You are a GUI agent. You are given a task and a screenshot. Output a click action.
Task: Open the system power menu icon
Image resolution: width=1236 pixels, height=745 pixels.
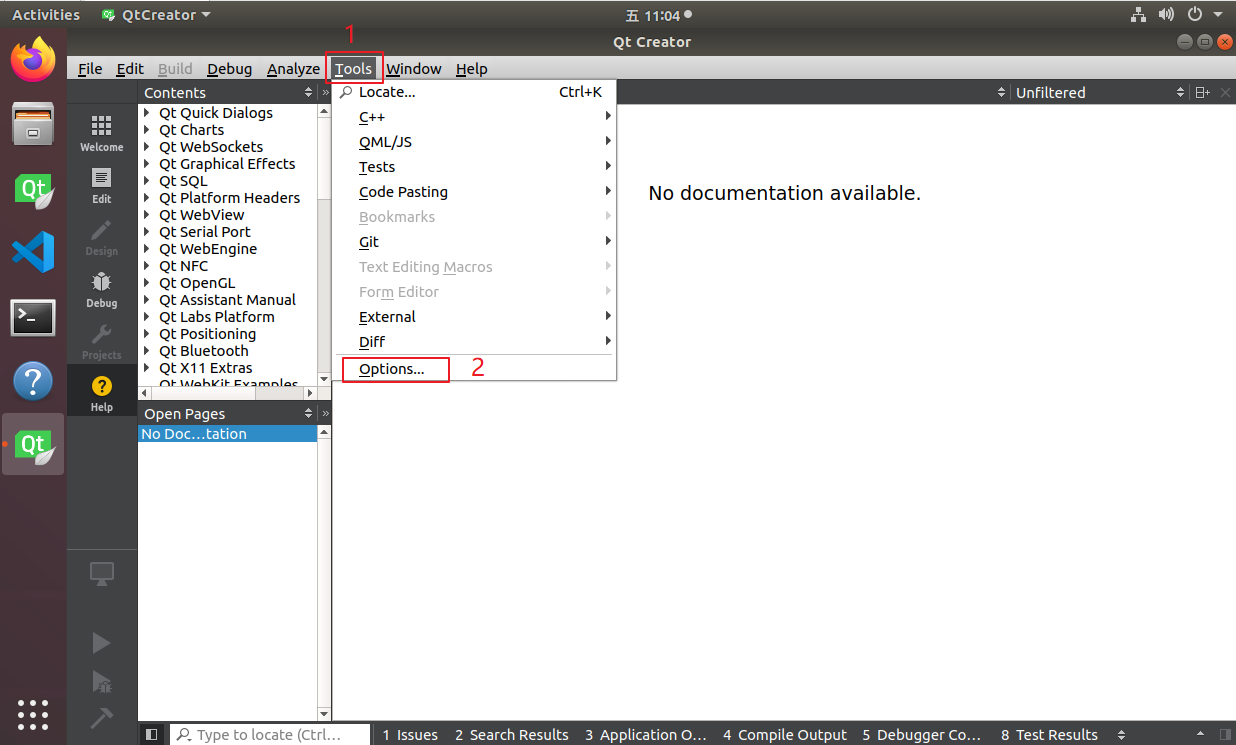coord(1194,14)
